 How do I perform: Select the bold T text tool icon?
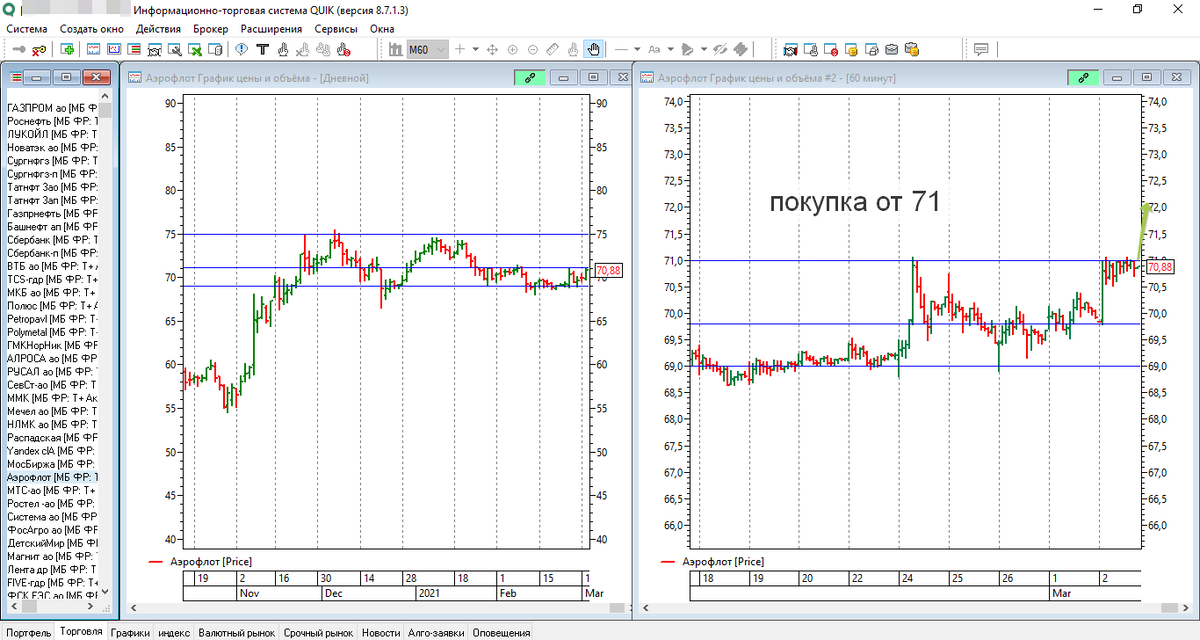click(262, 49)
